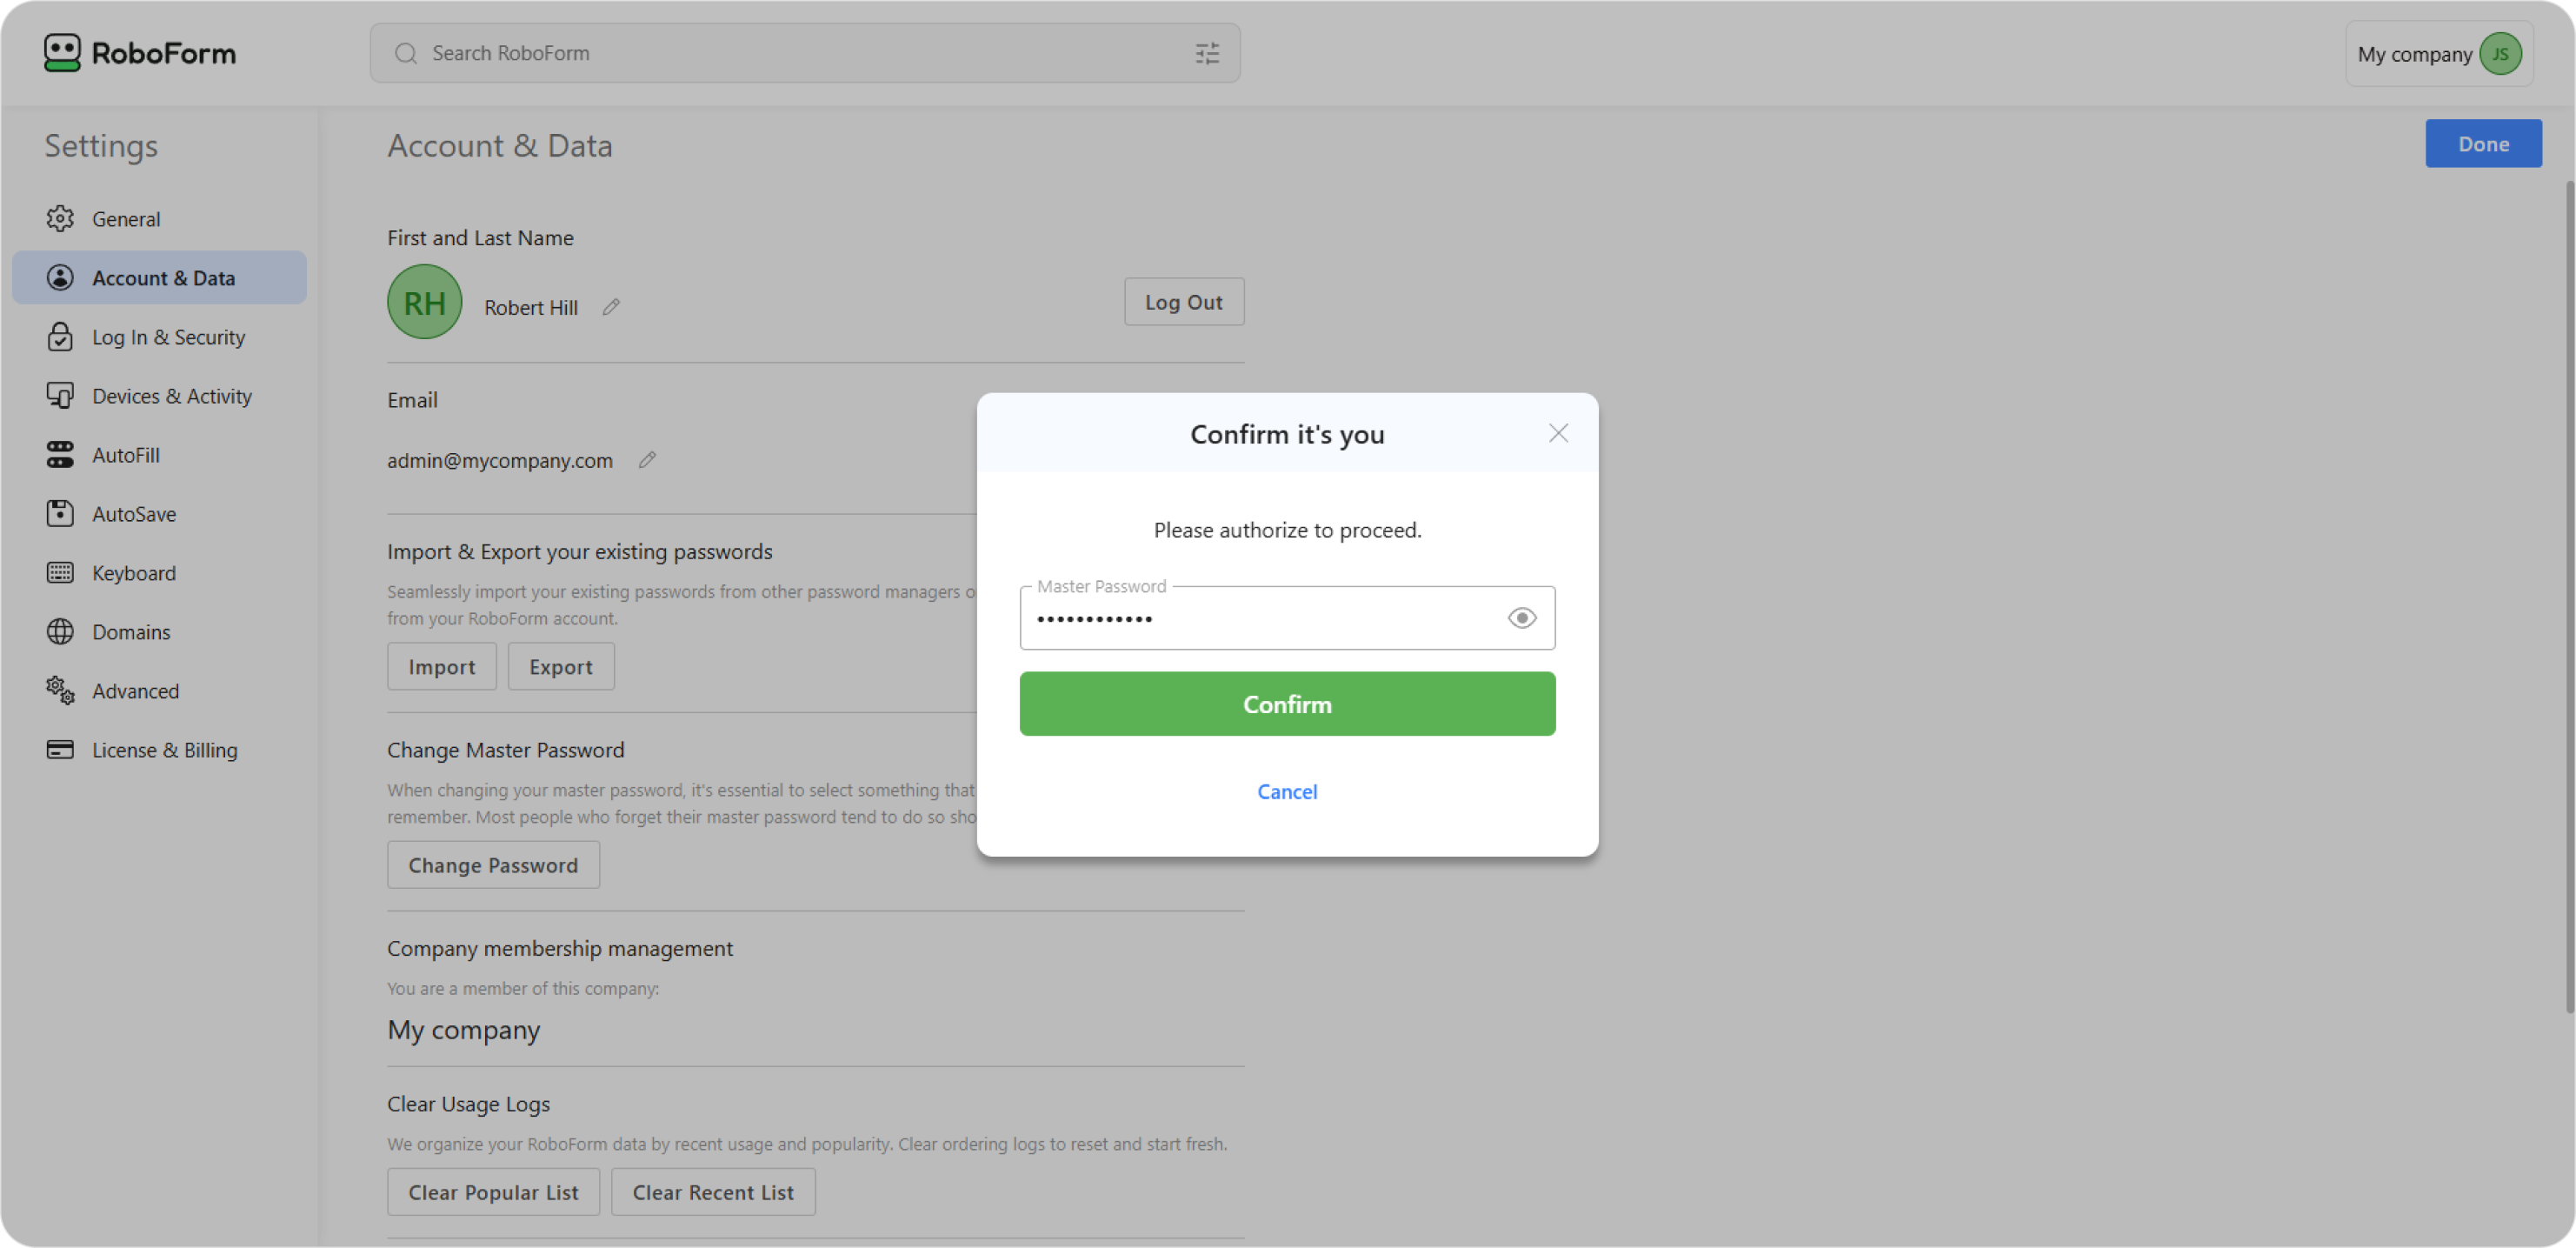The width and height of the screenshot is (2576, 1248).
Task: Open General settings section
Action: pyautogui.click(x=159, y=218)
